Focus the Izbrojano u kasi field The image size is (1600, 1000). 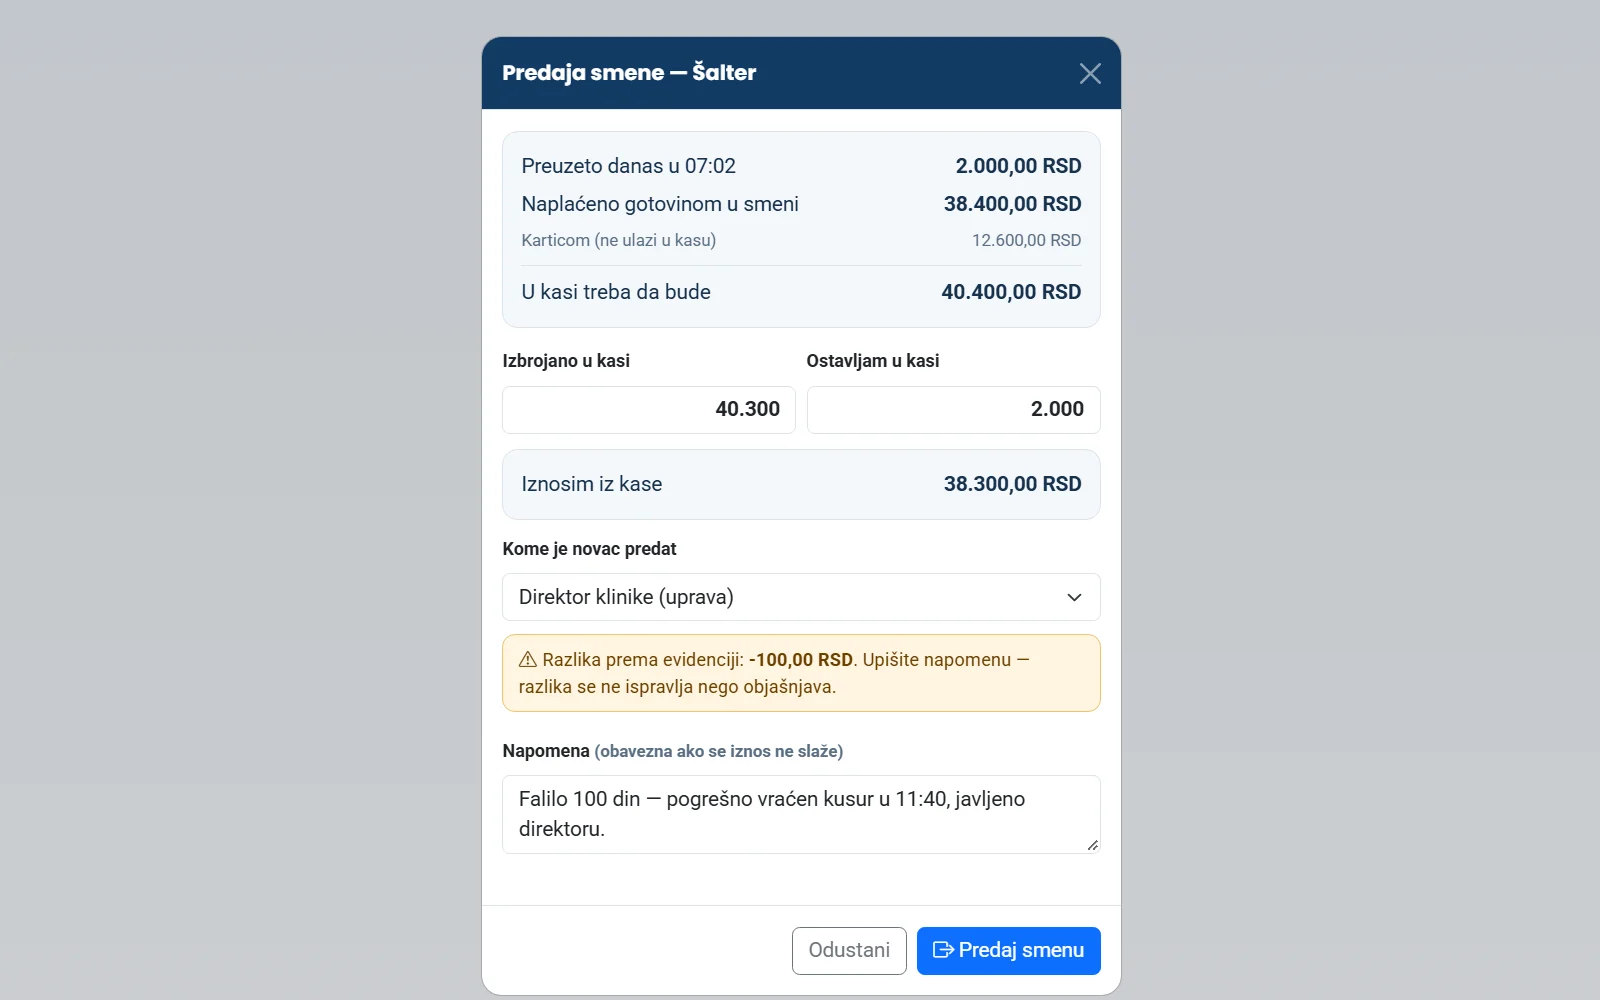pyautogui.click(x=648, y=410)
